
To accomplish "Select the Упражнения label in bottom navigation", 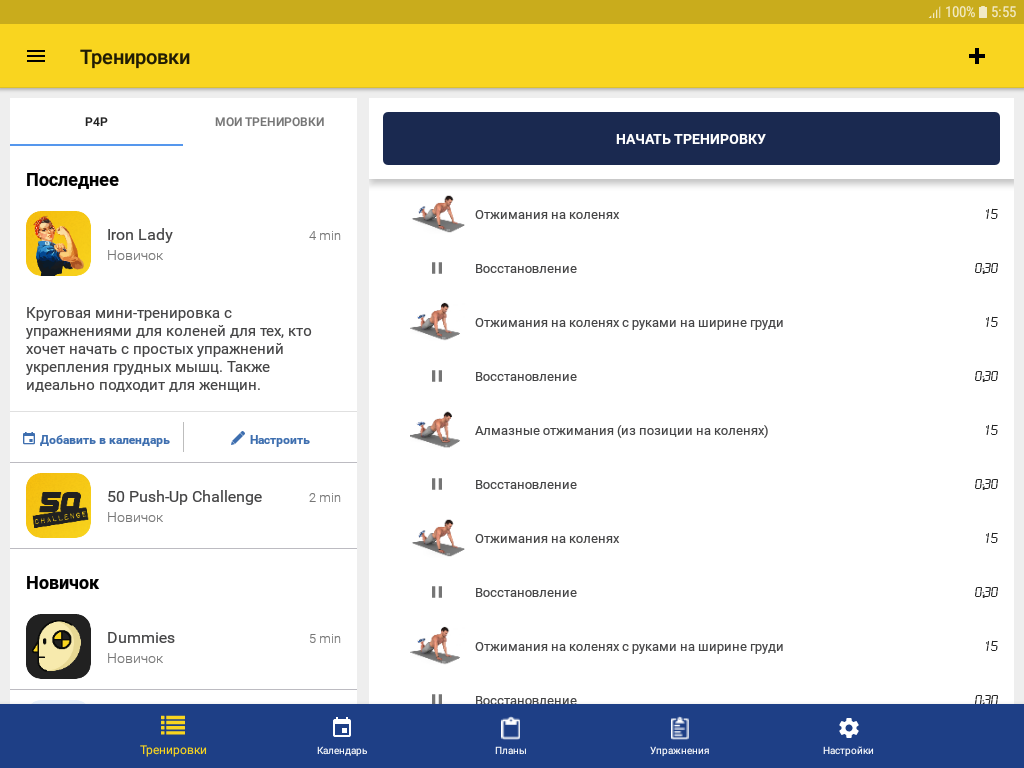I will tap(679, 750).
